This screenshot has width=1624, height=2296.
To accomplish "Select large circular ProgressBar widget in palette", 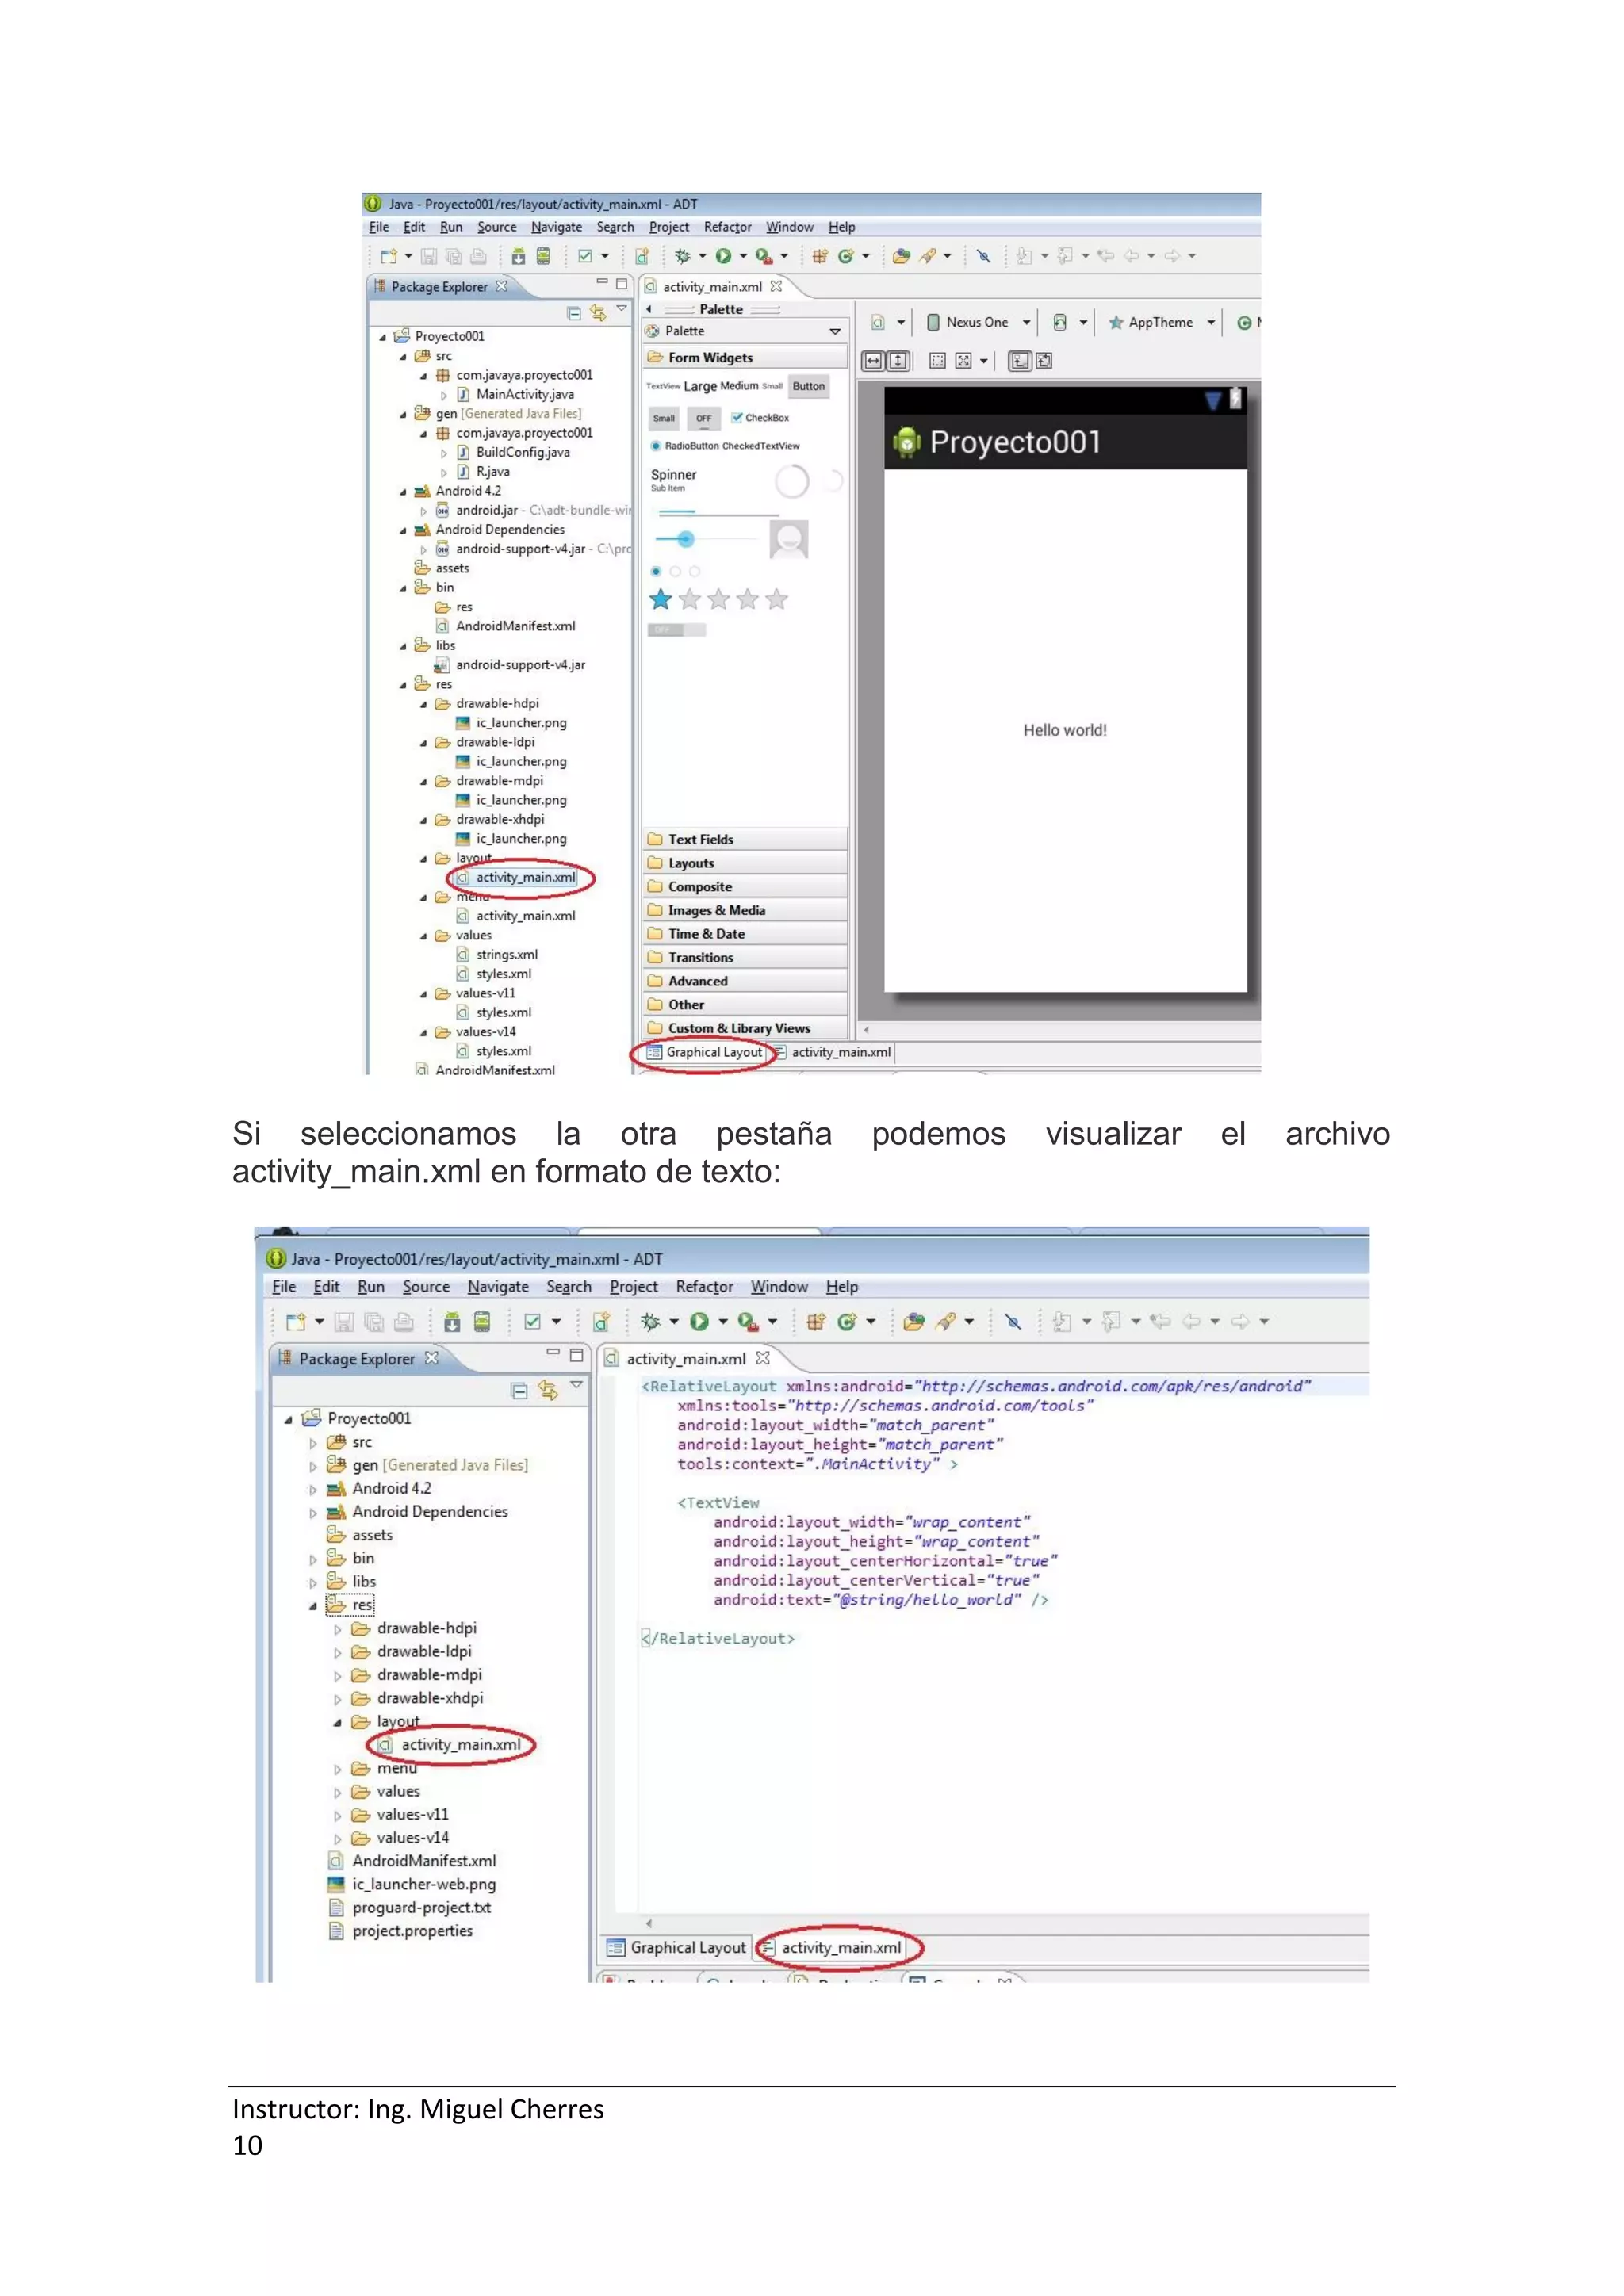I will coord(792,482).
